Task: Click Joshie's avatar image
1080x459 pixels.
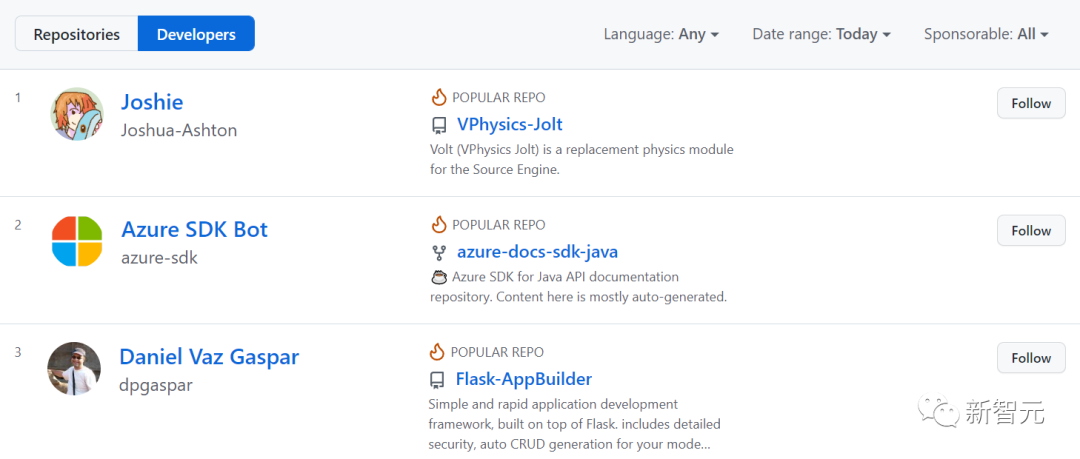Action: coord(77,114)
